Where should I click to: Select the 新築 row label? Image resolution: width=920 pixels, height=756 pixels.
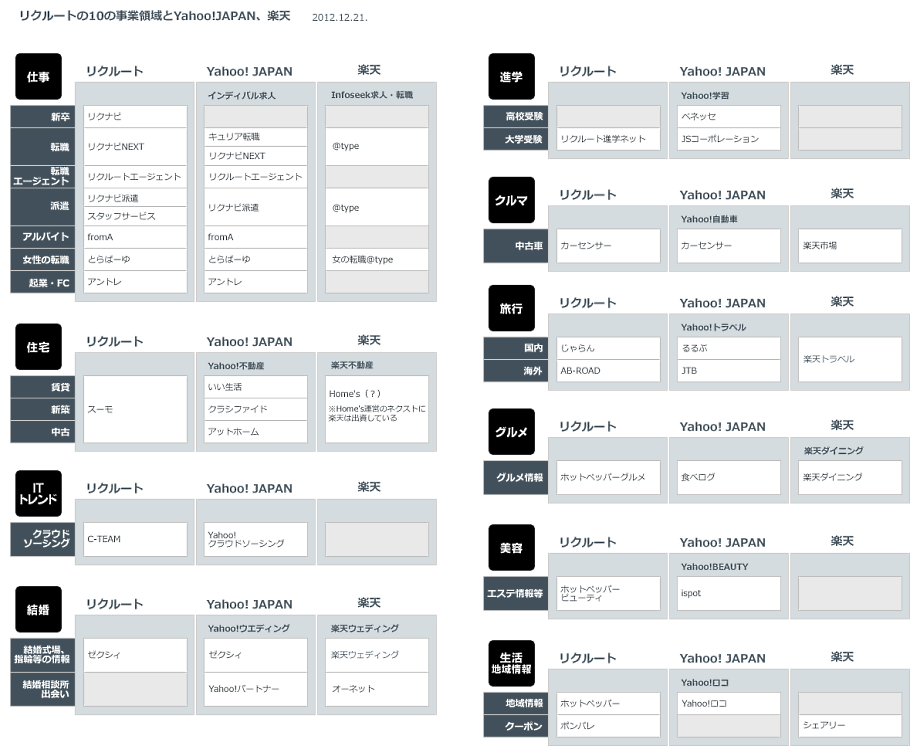tap(43, 409)
